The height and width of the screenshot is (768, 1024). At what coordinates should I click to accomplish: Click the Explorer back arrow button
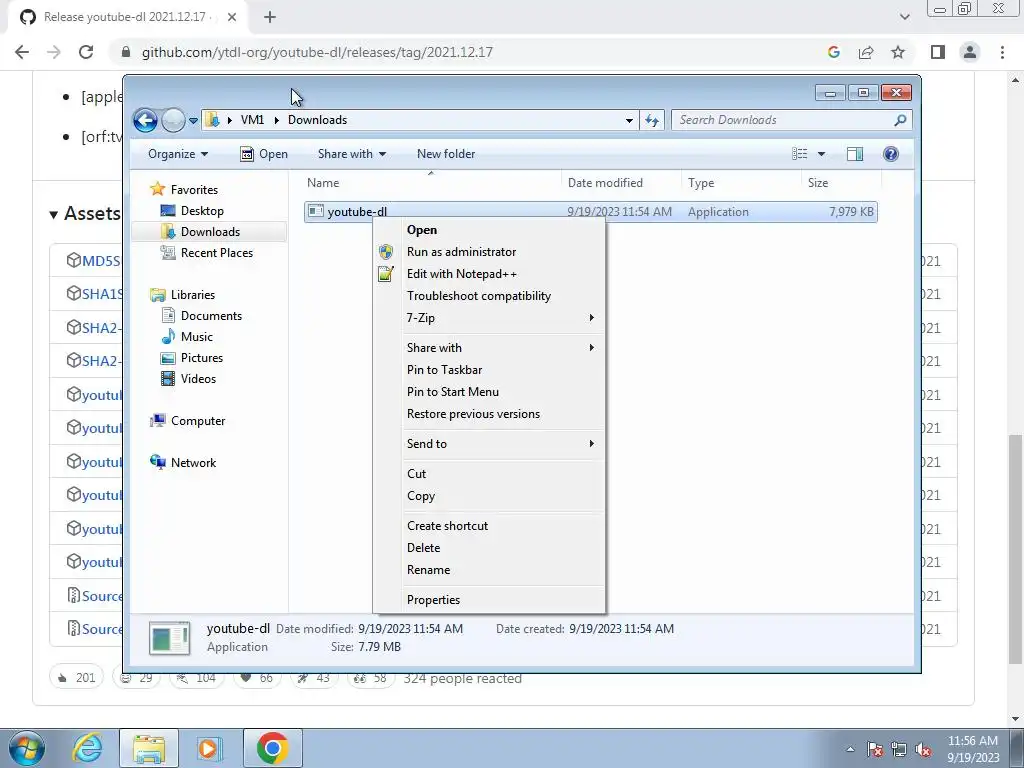click(145, 120)
